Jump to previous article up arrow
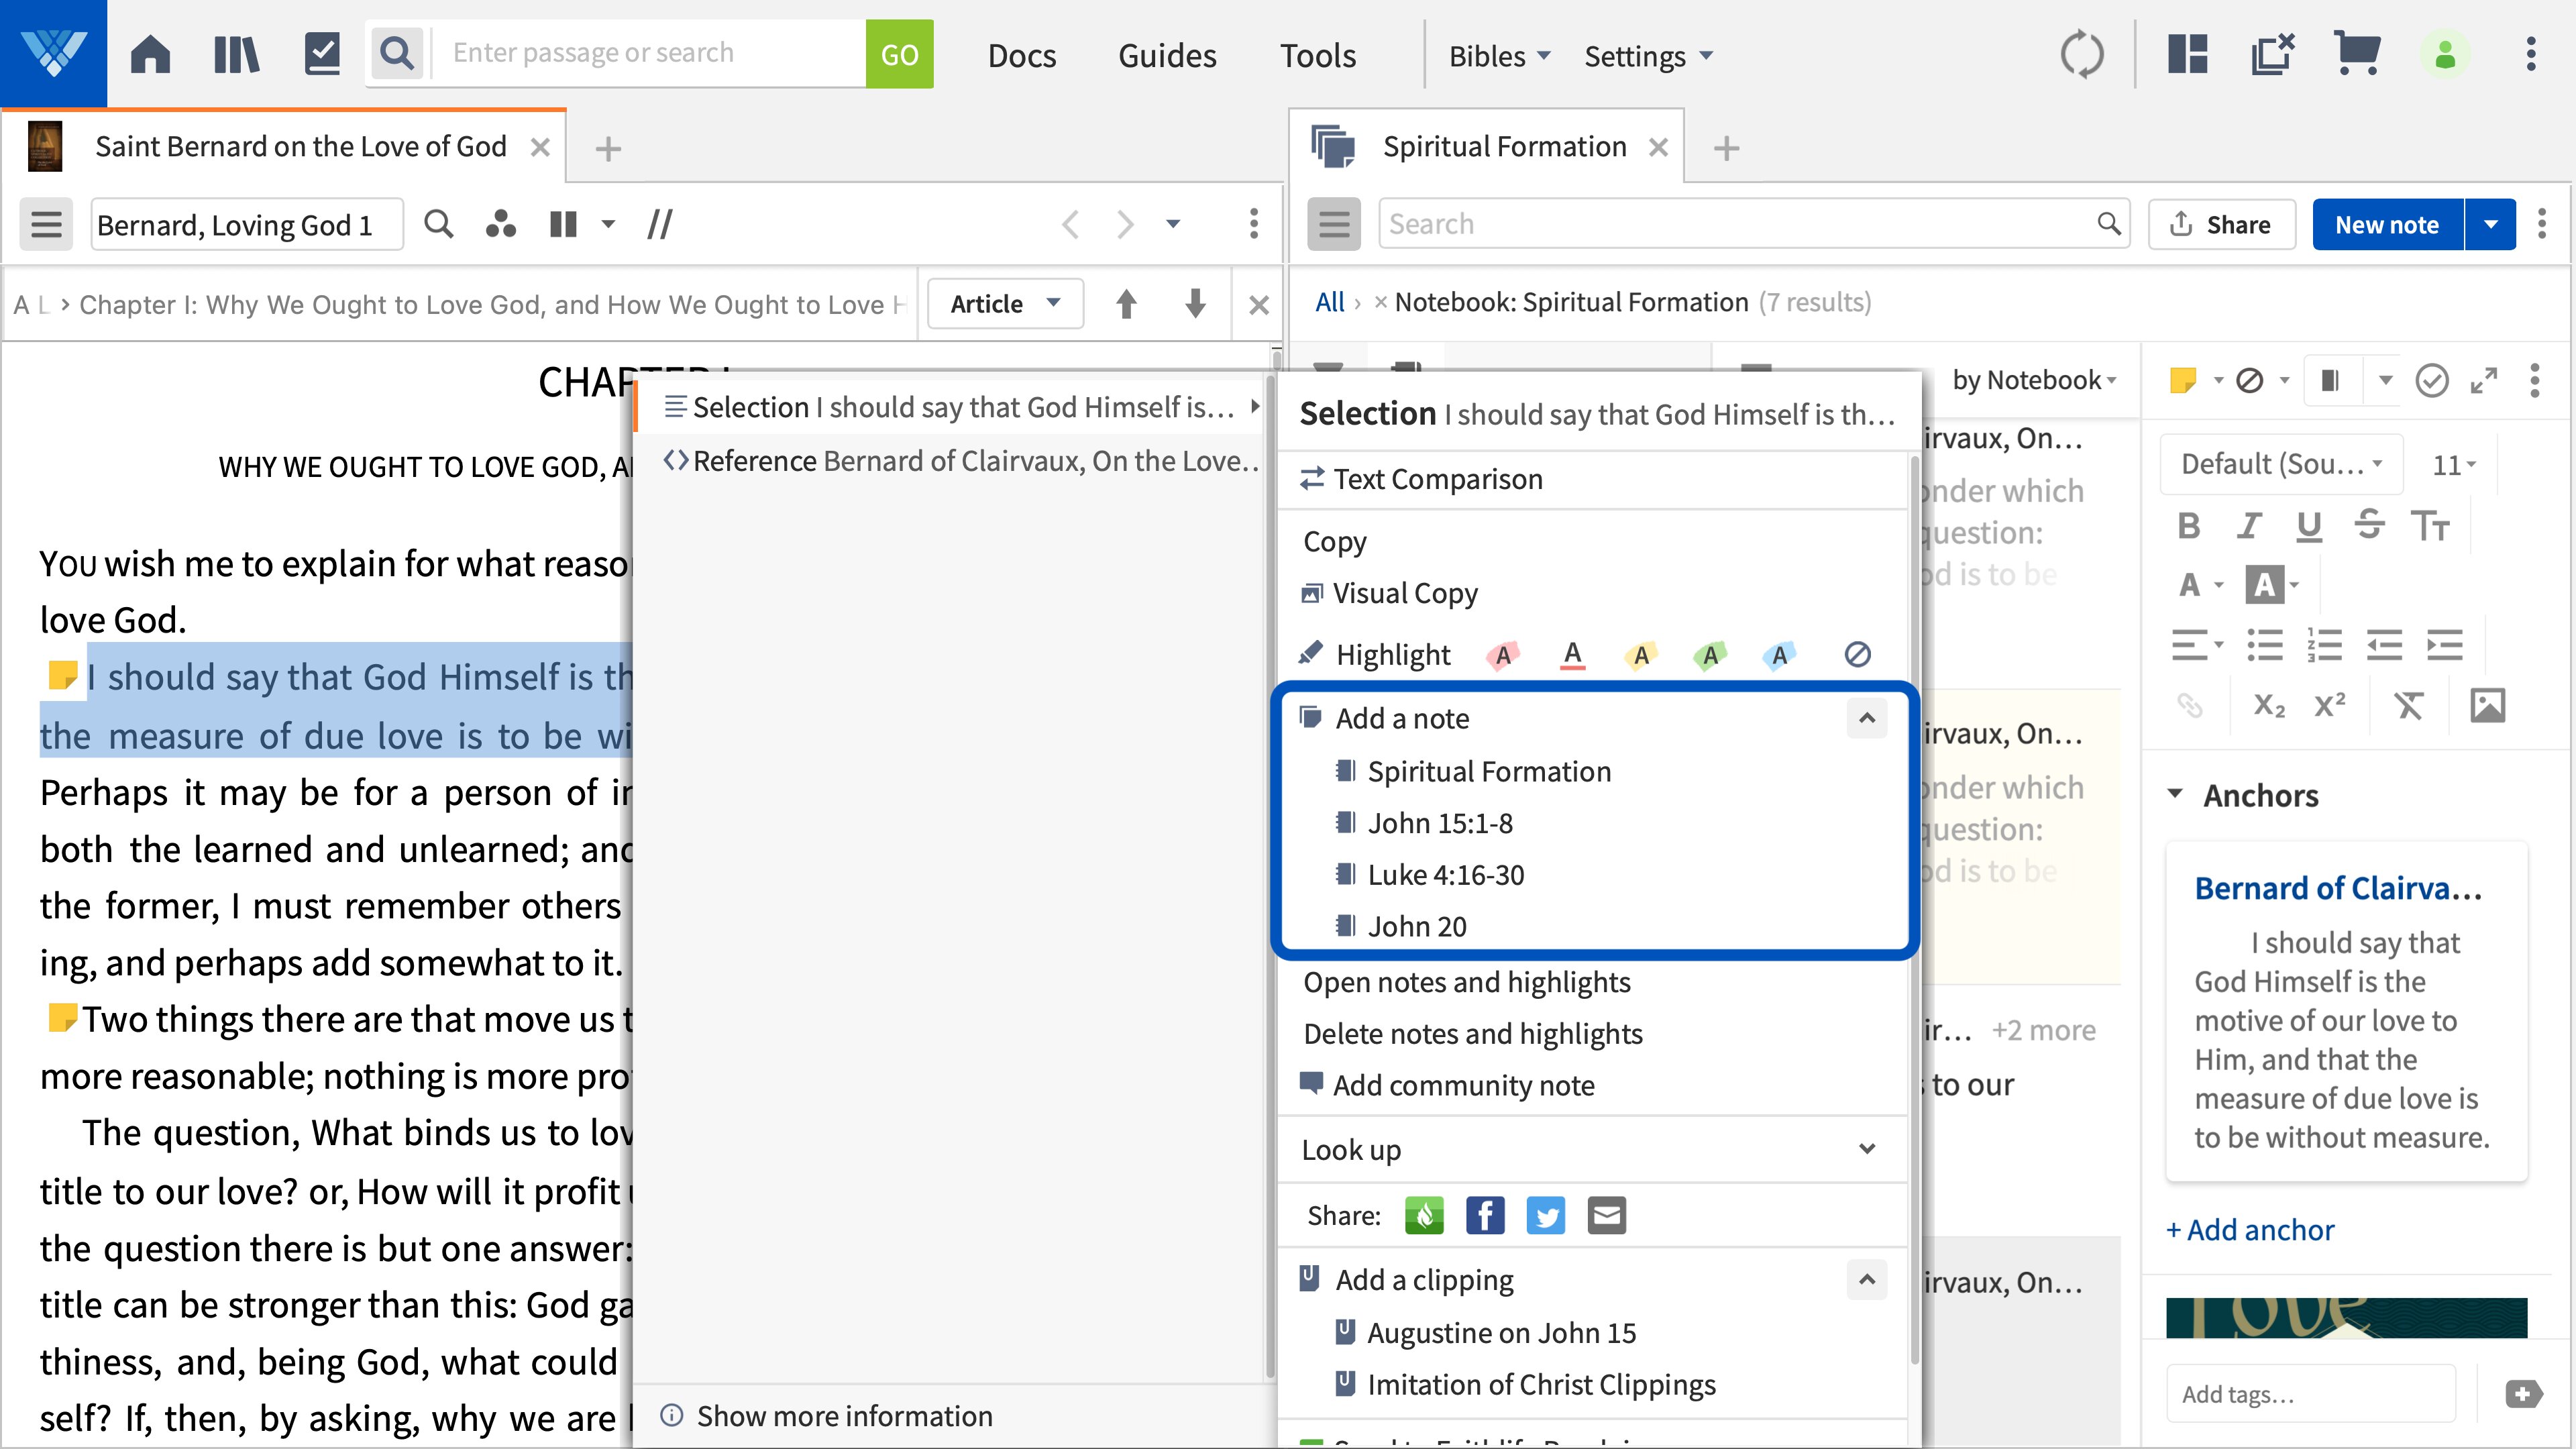Viewport: 2576px width, 1449px height. [1126, 304]
